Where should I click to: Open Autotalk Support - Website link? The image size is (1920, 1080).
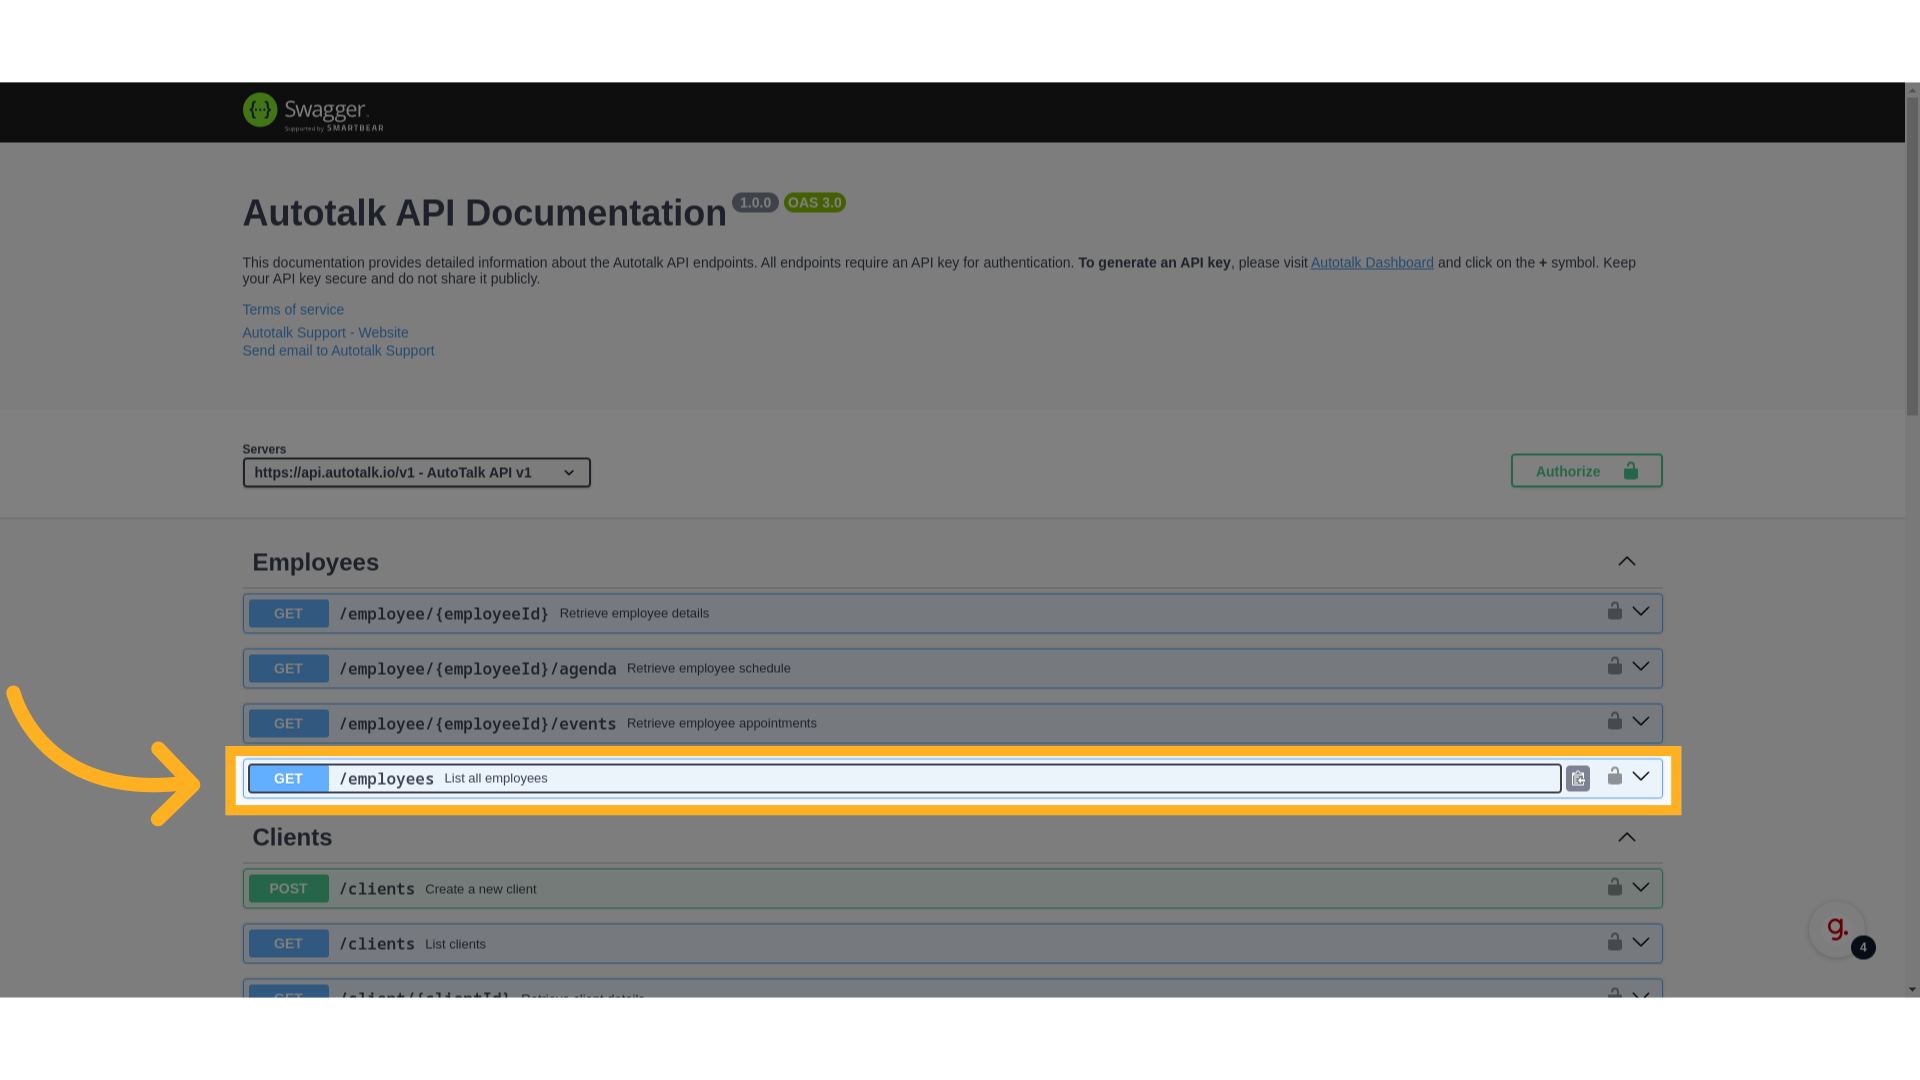tap(325, 333)
